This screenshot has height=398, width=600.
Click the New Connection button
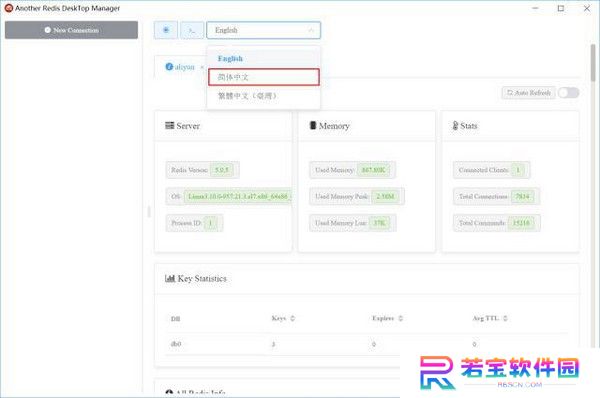pyautogui.click(x=71, y=30)
